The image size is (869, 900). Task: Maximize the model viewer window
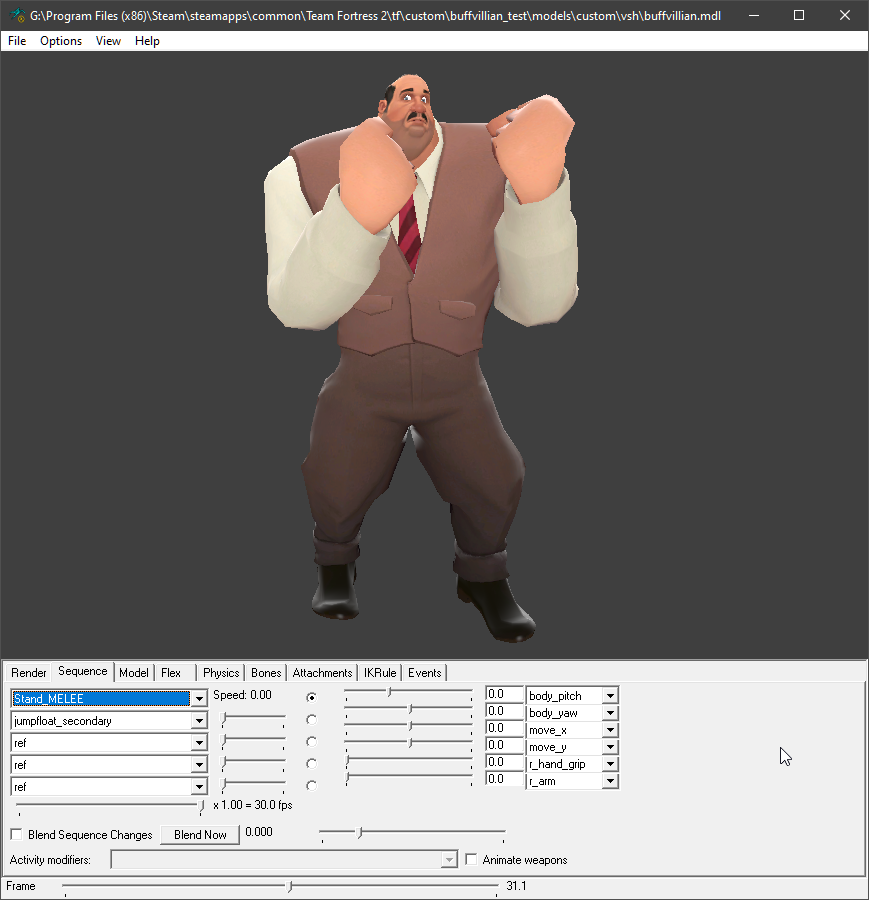coord(799,15)
